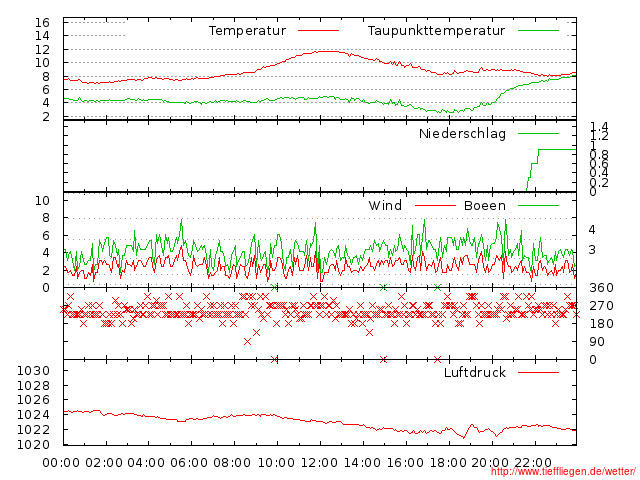This screenshot has height=480, width=640.
Task: Click the Niederschlag legend label
Action: click(462, 133)
